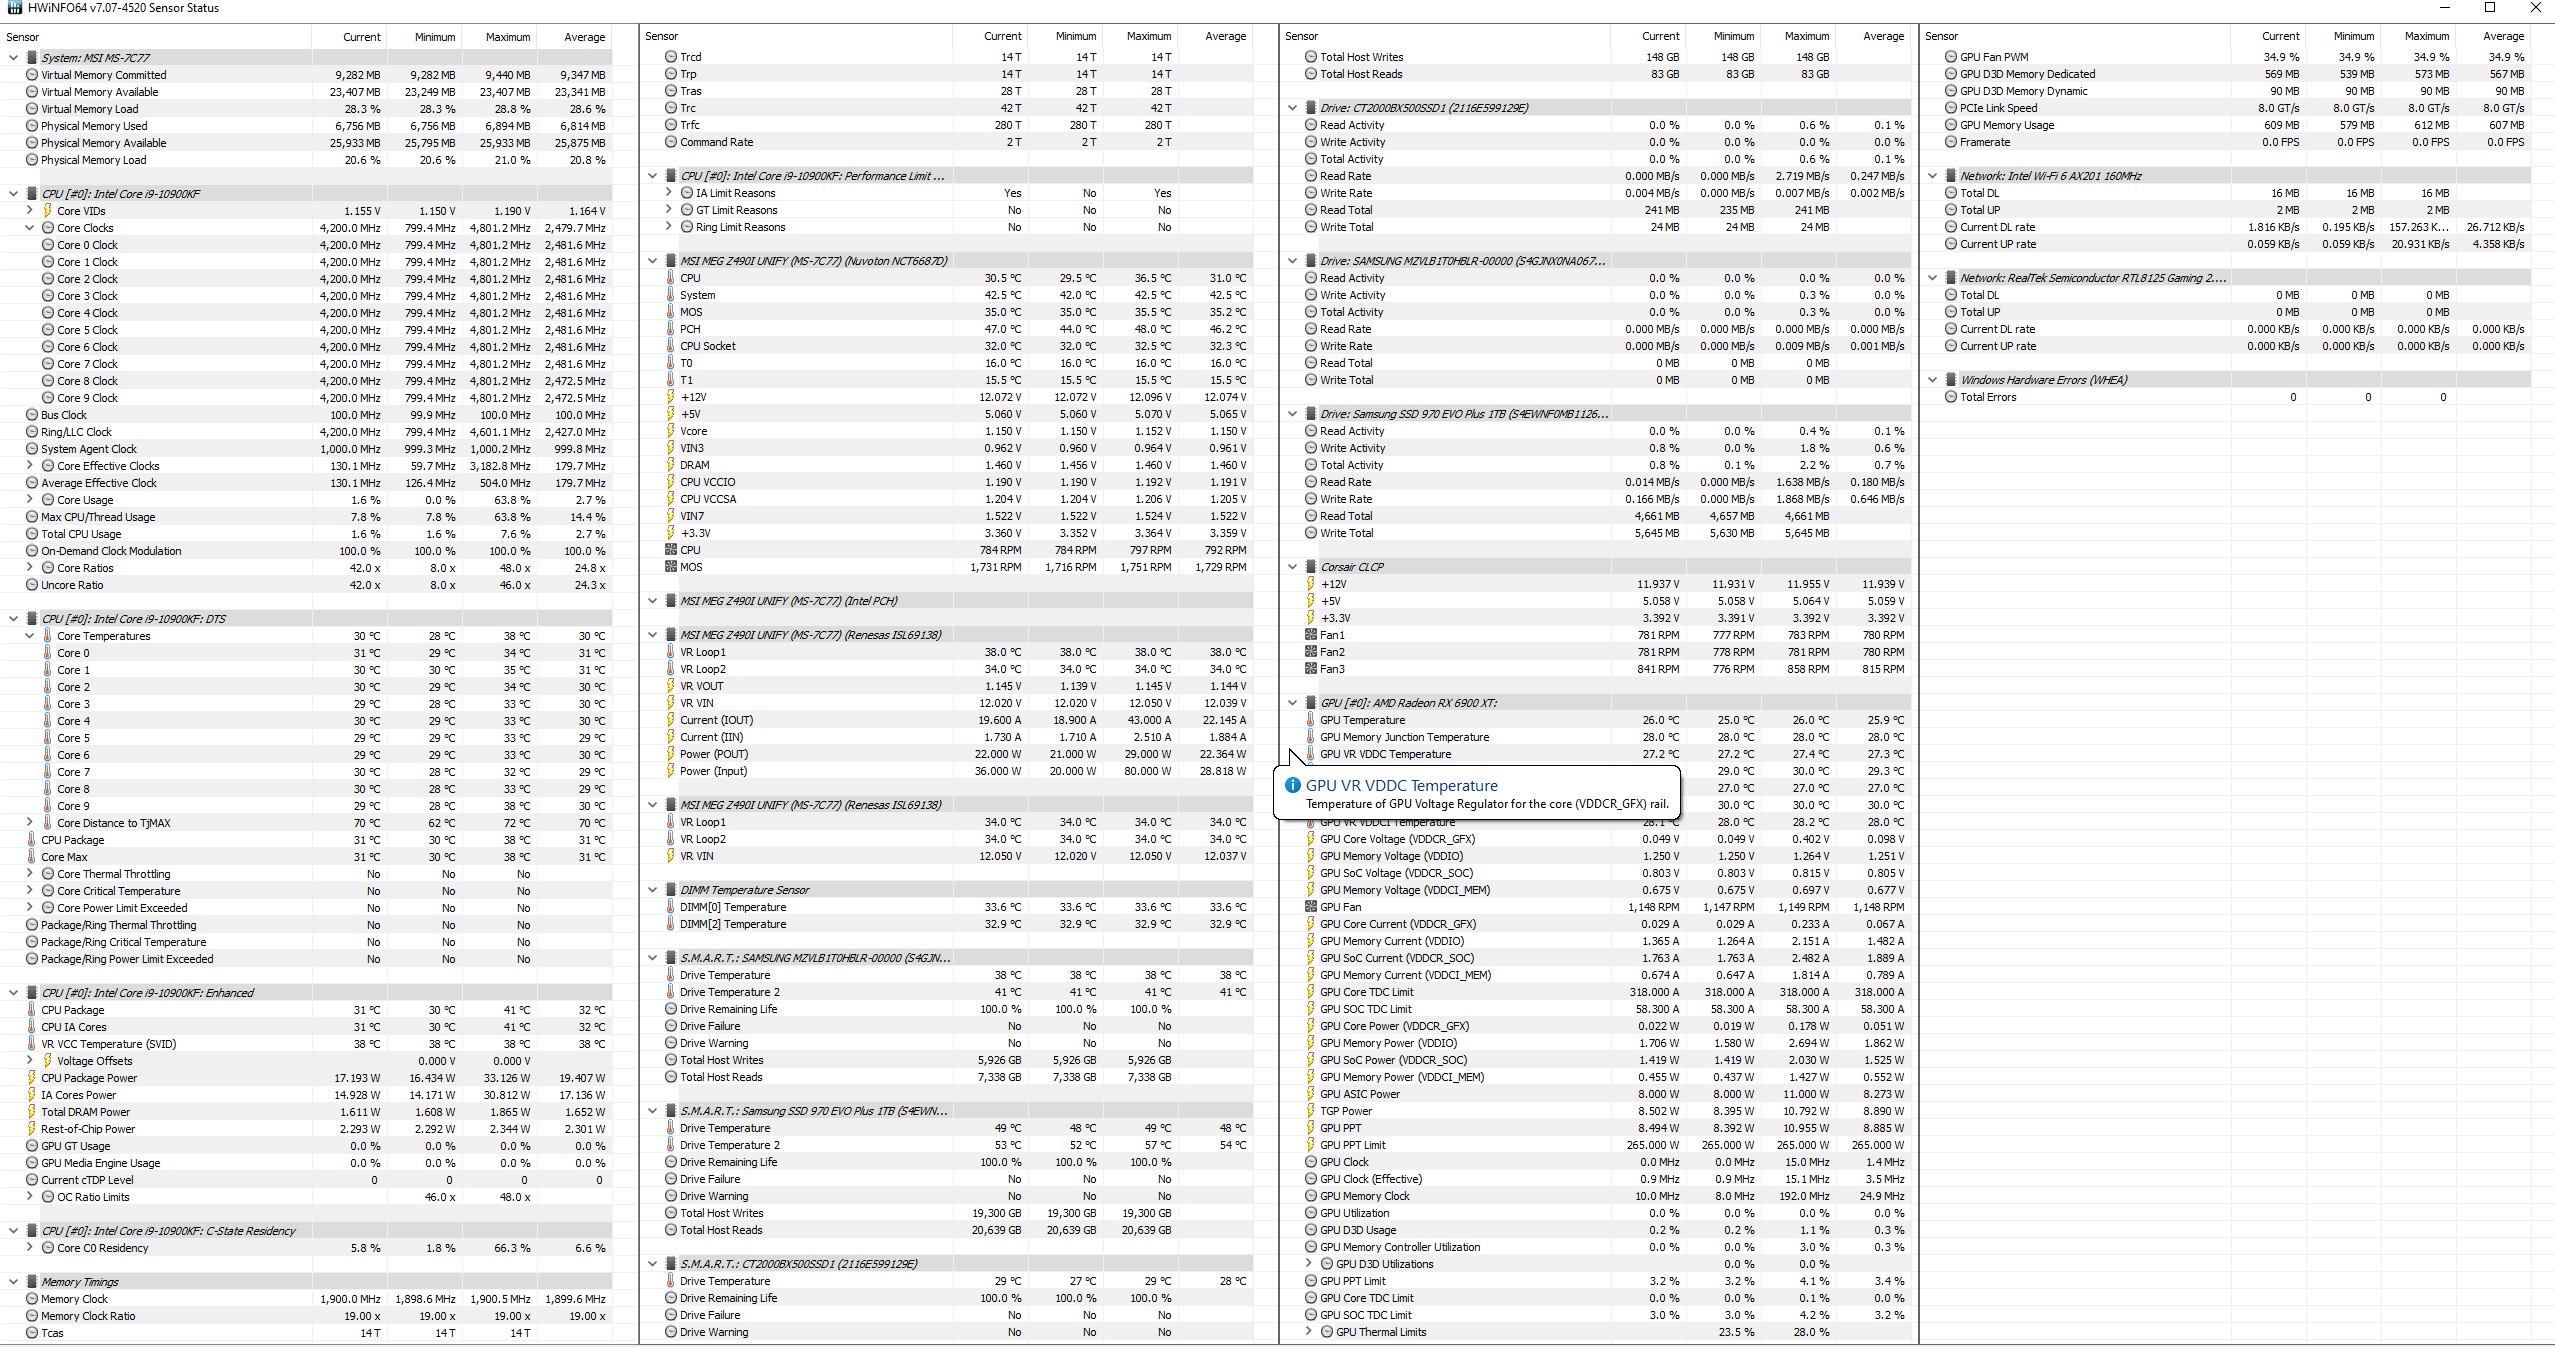The height and width of the screenshot is (1347, 2555).
Task: Click the Corsair +5V lightning icon
Action: [x=1311, y=601]
